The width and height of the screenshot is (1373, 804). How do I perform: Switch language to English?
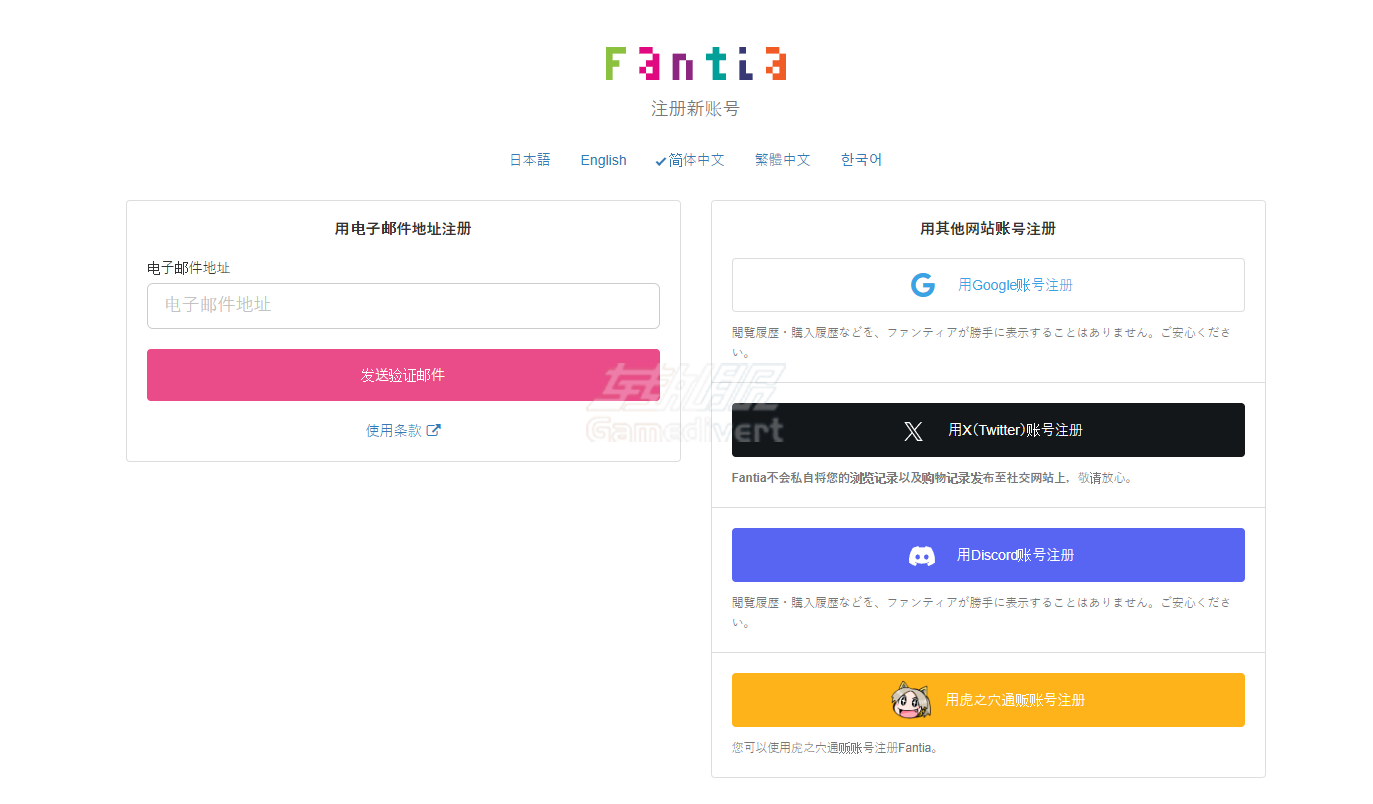603,160
